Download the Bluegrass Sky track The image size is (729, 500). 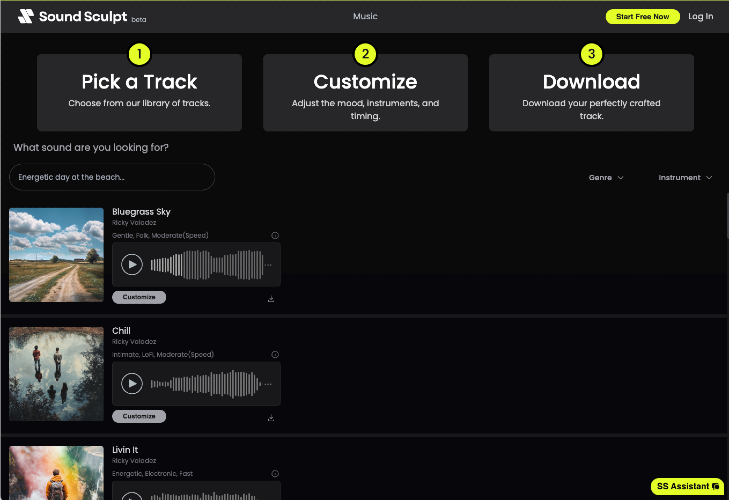pyautogui.click(x=271, y=299)
